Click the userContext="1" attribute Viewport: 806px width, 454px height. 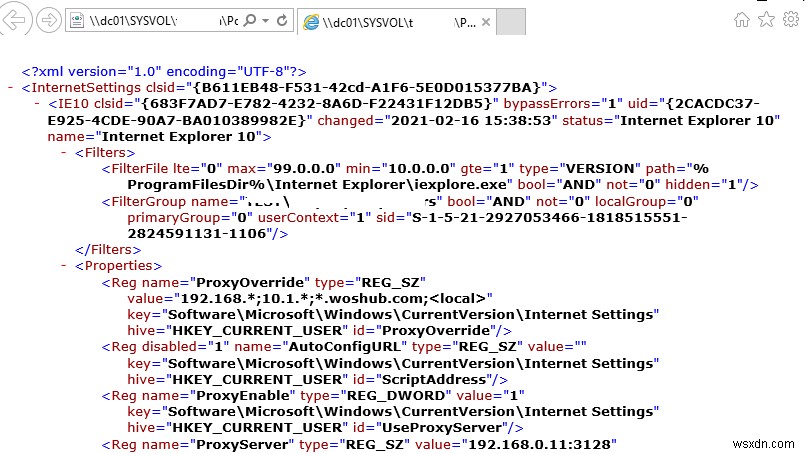[x=315, y=217]
